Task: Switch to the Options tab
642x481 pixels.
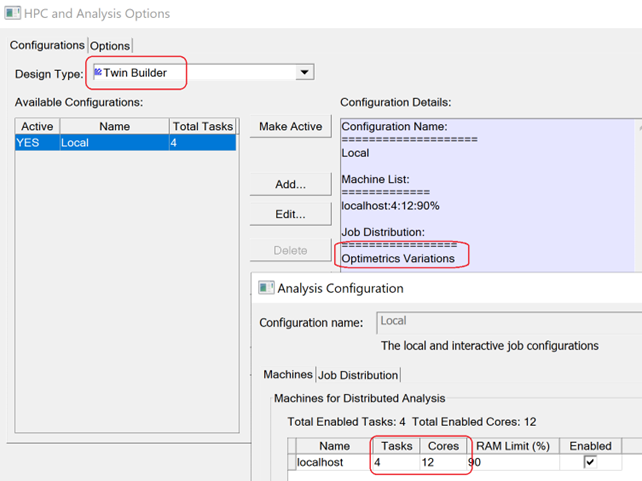Action: 110,46
